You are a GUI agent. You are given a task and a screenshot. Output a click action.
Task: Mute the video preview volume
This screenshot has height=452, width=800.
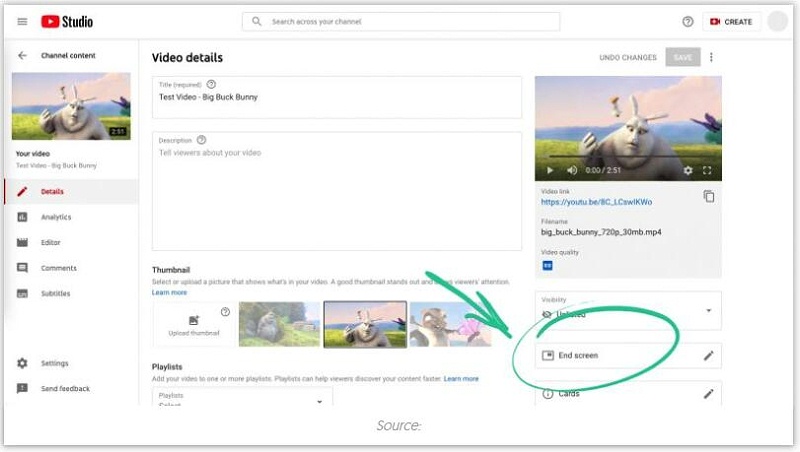coord(569,171)
